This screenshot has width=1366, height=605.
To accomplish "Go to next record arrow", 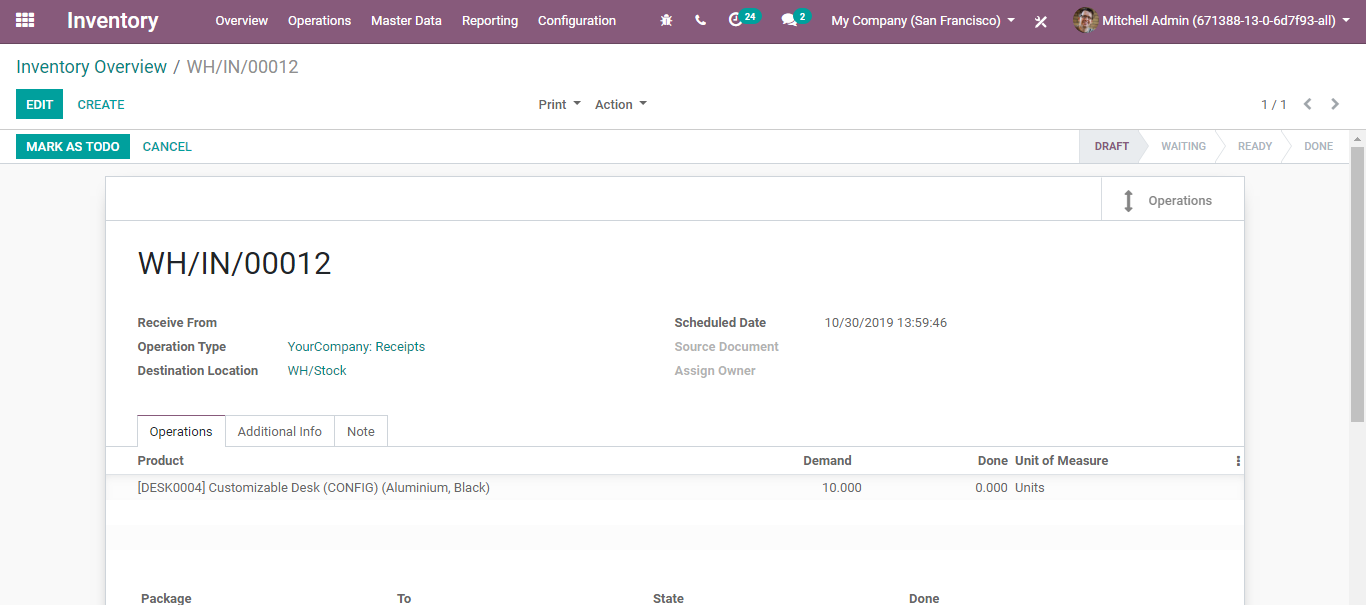I will click(x=1335, y=104).
